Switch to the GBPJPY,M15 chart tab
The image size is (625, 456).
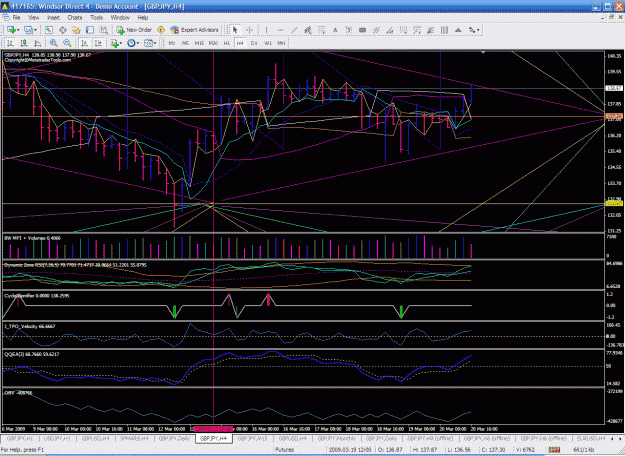pos(253,438)
